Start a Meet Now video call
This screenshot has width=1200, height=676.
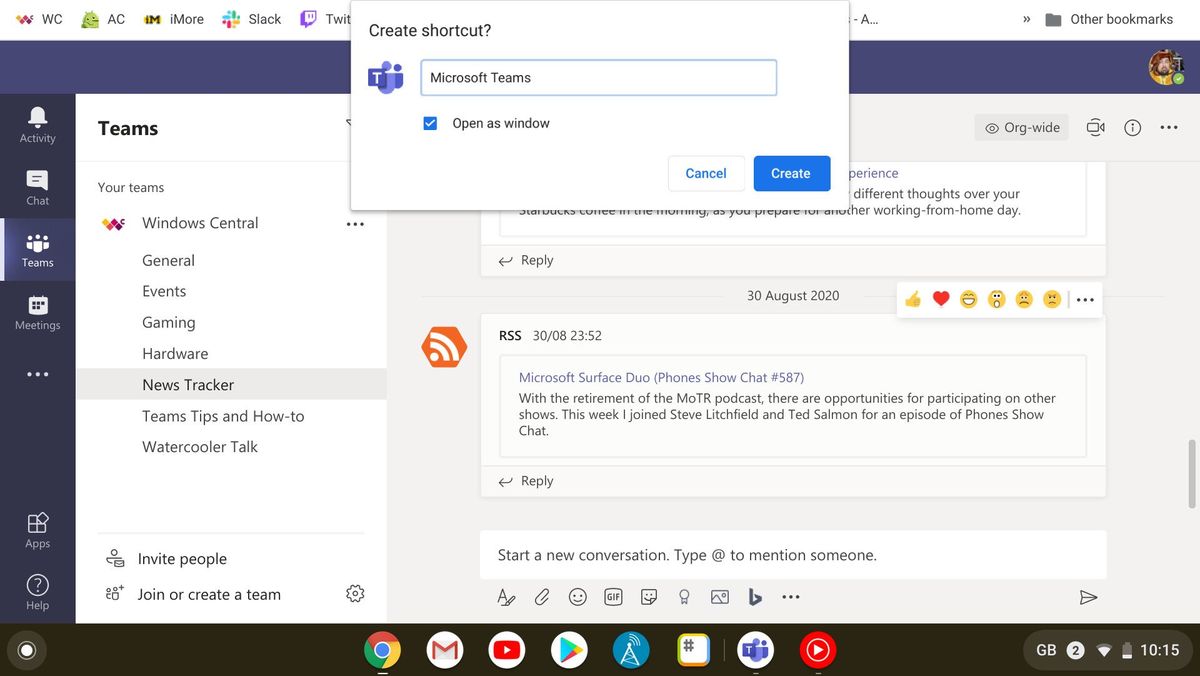1095,127
